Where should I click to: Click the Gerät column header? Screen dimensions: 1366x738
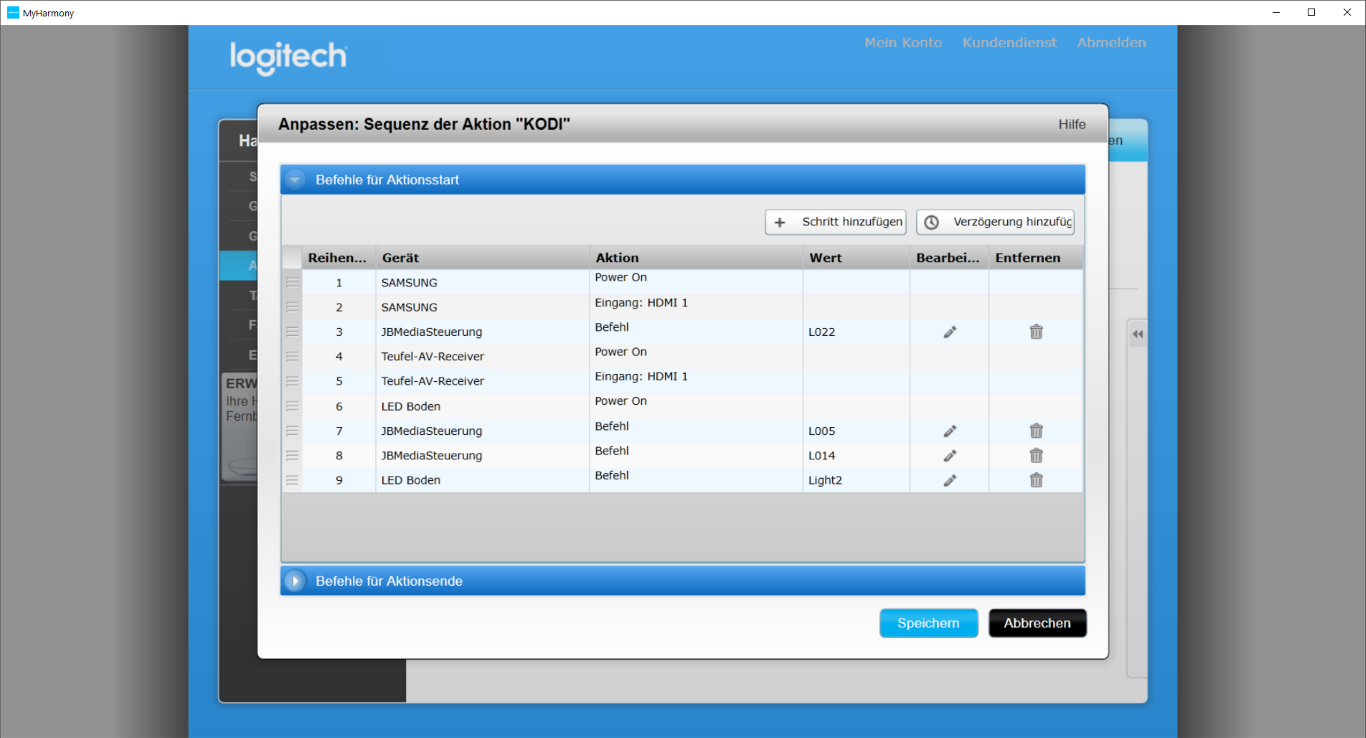tap(482, 257)
